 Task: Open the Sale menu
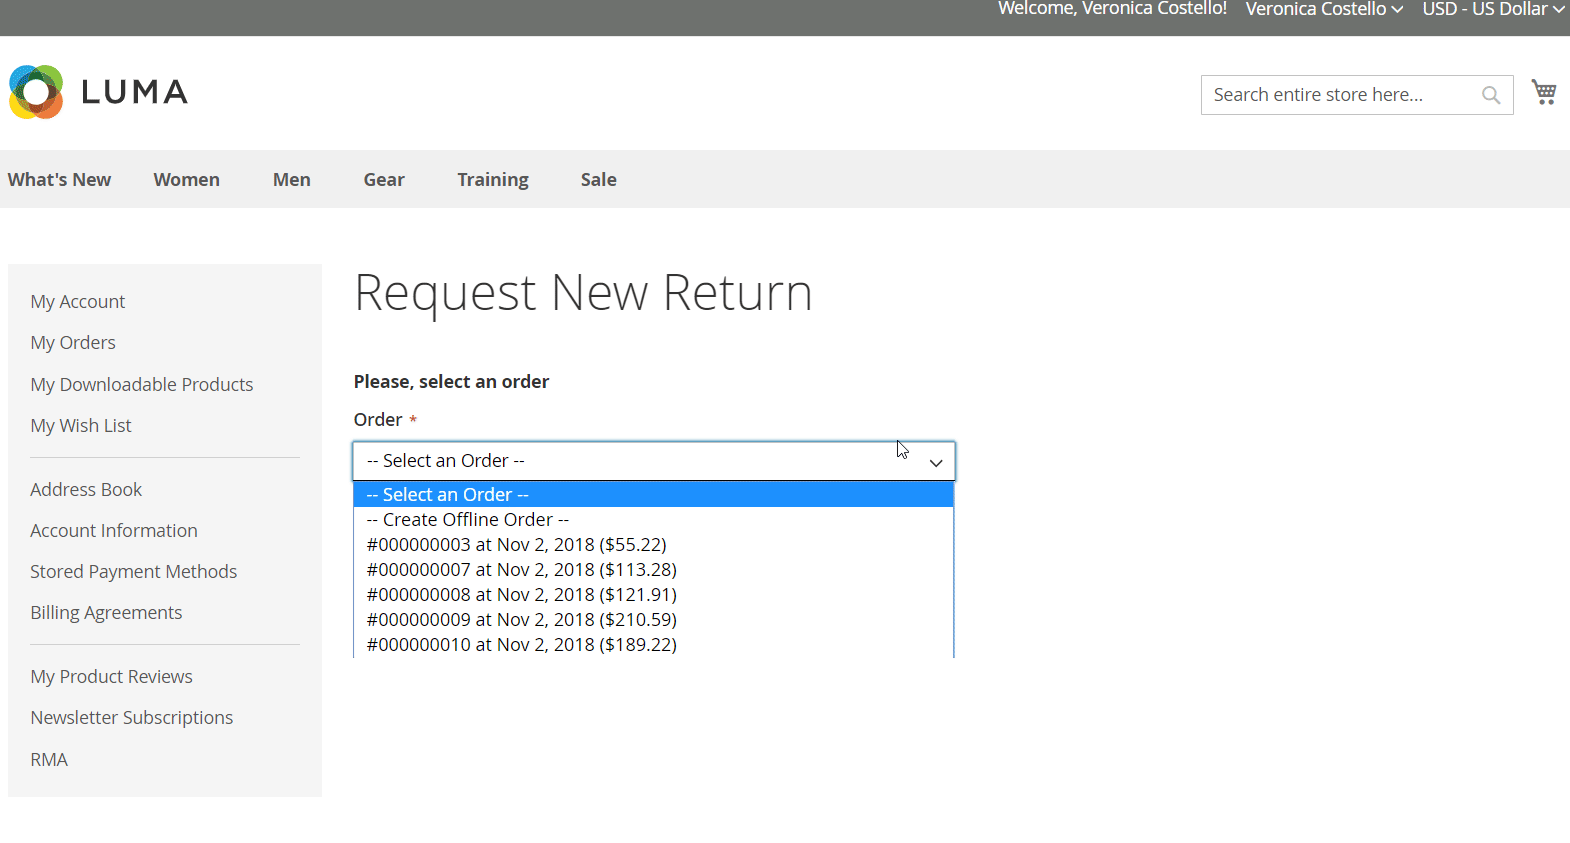[599, 180]
